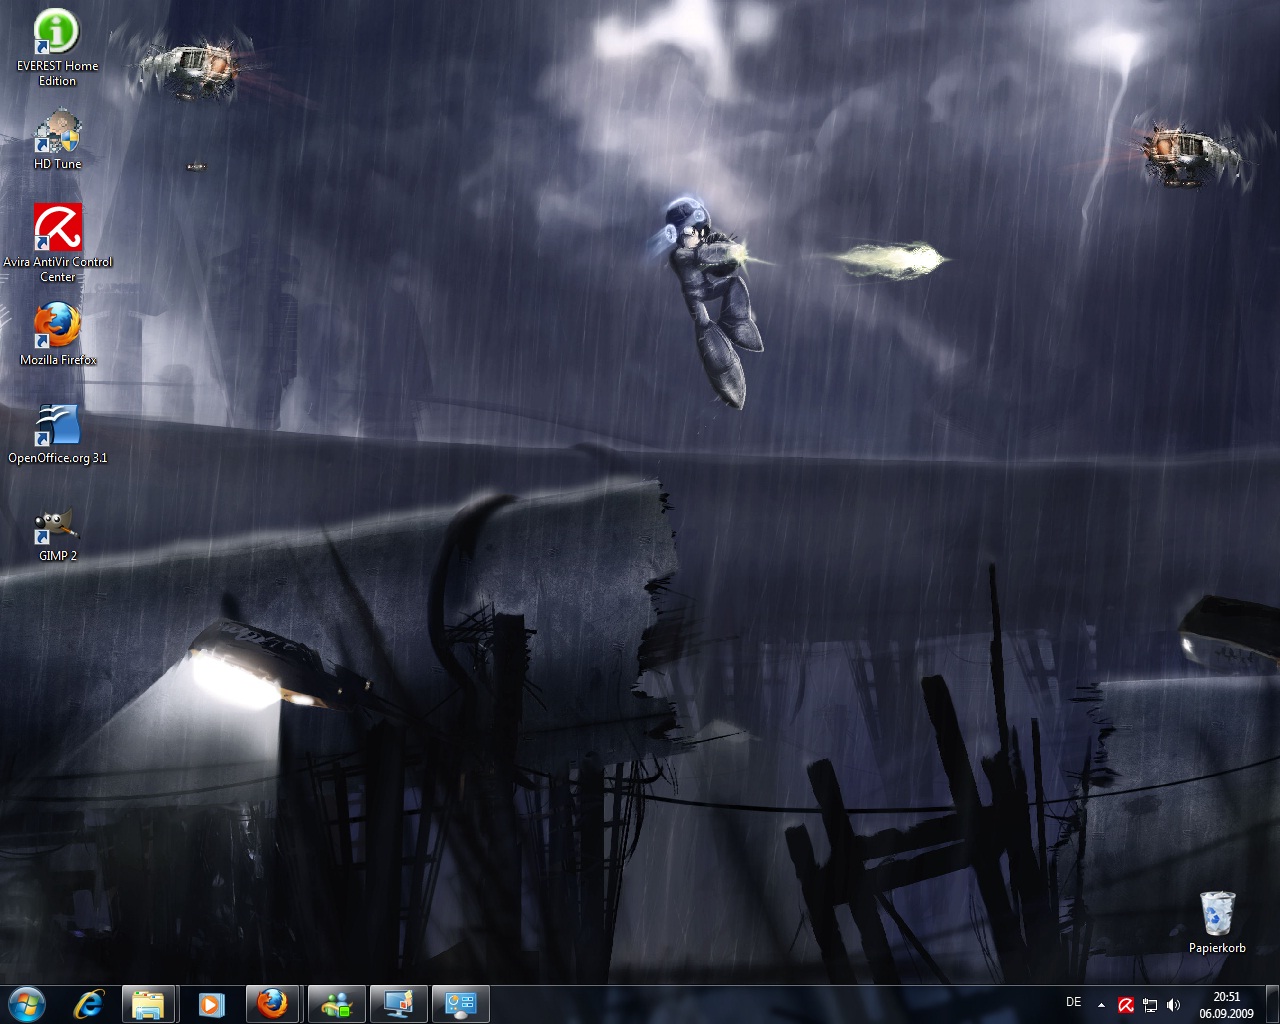Click the Windows Start orb
This screenshot has width=1280, height=1024.
(x=26, y=1003)
